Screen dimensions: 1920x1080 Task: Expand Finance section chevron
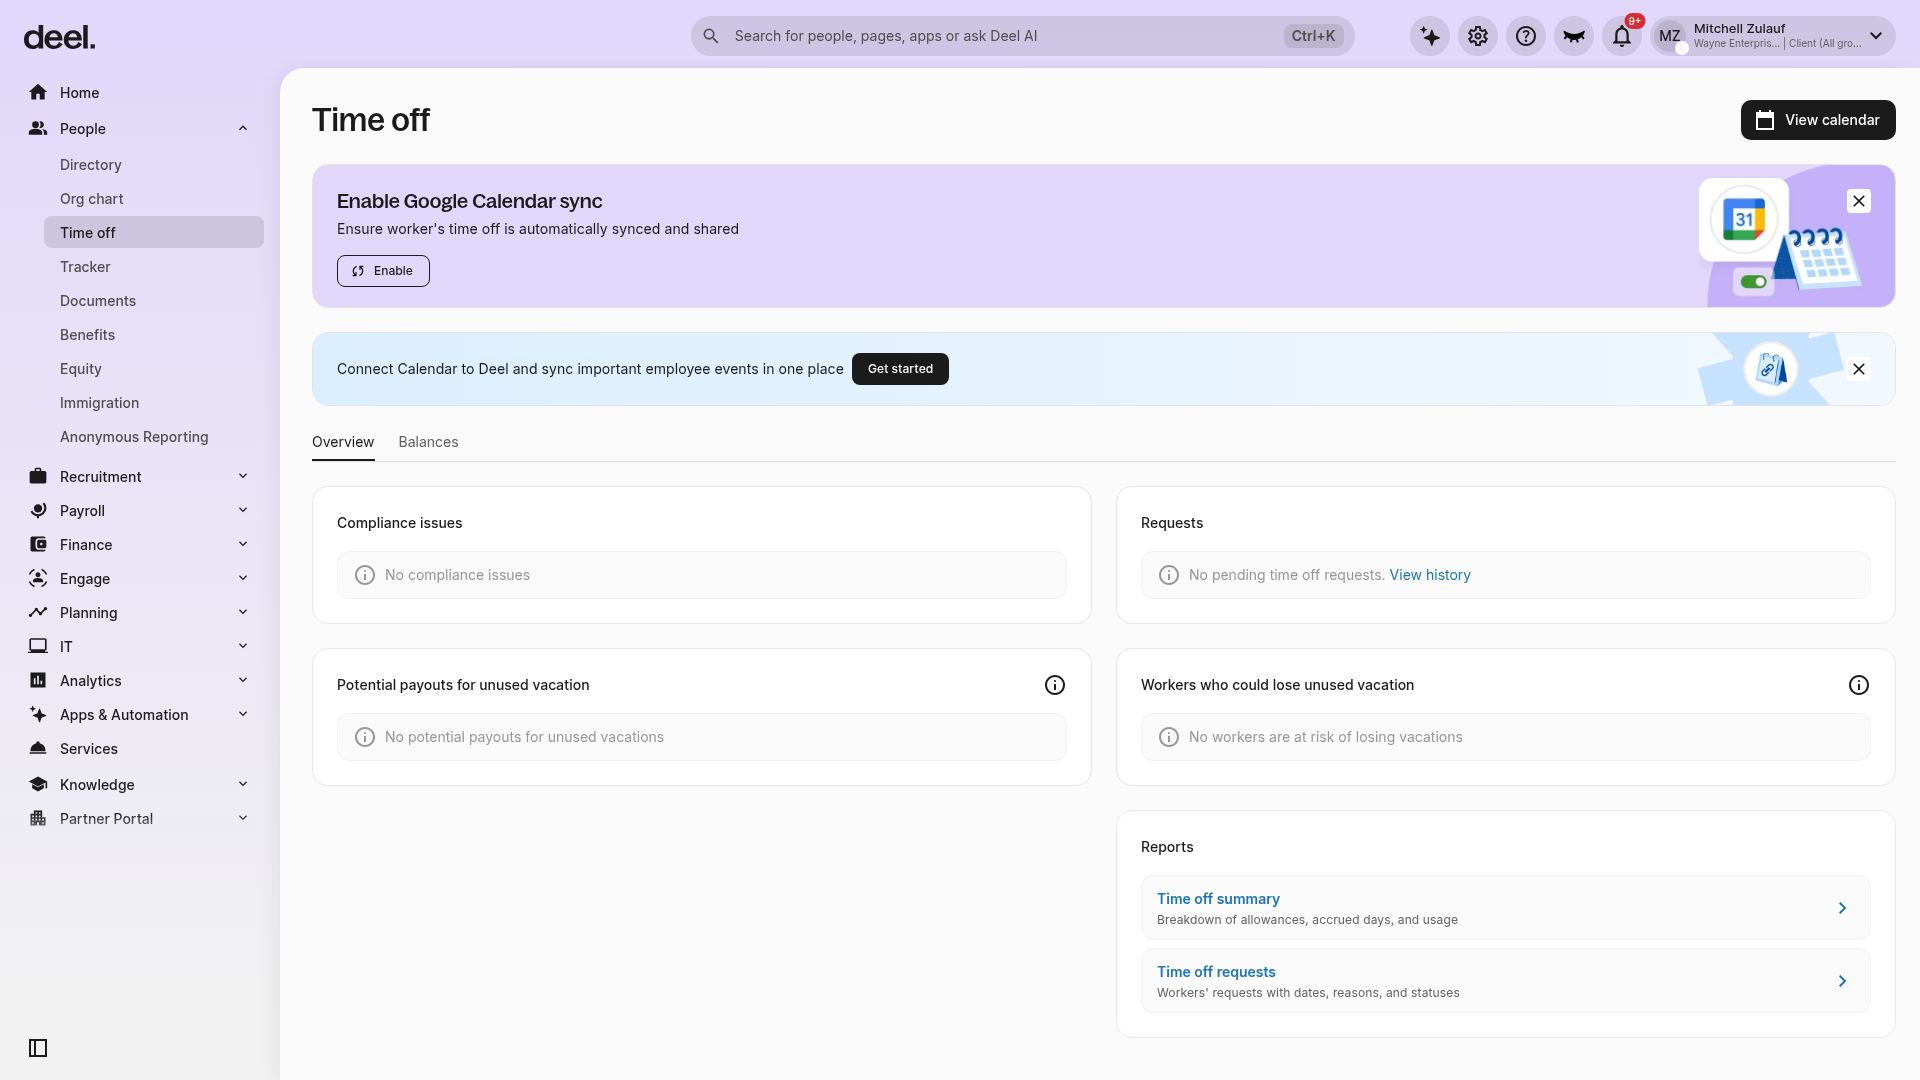(x=243, y=544)
